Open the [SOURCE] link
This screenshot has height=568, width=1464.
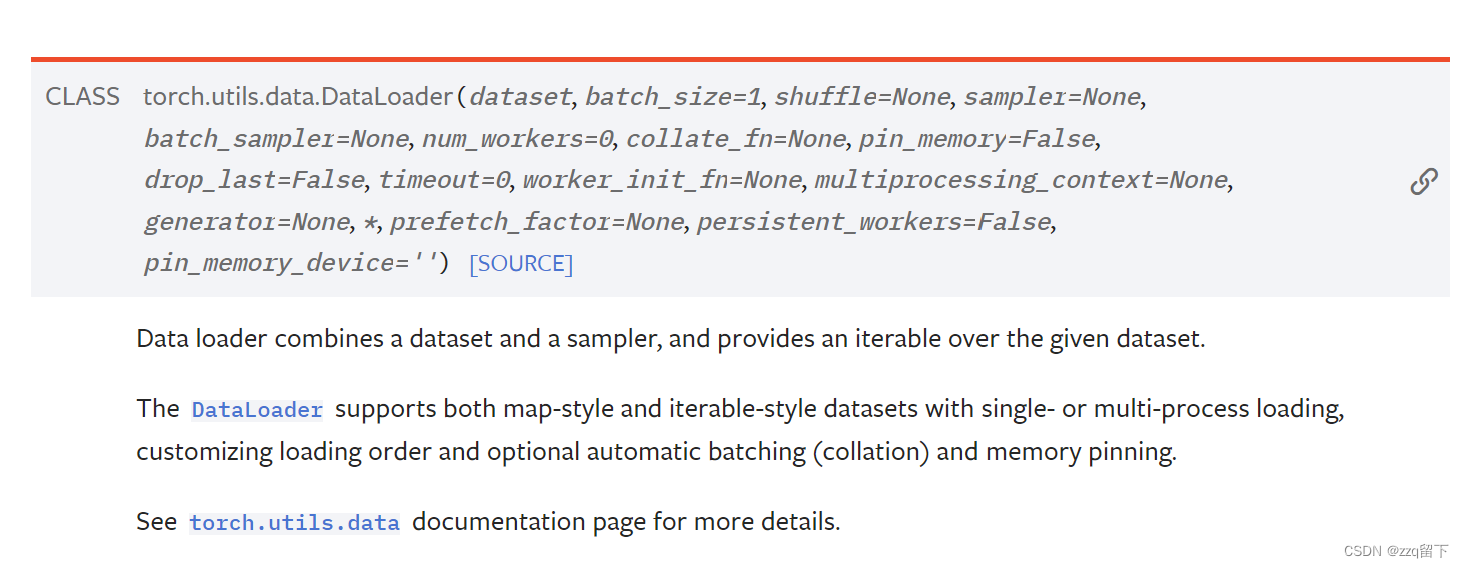521,264
